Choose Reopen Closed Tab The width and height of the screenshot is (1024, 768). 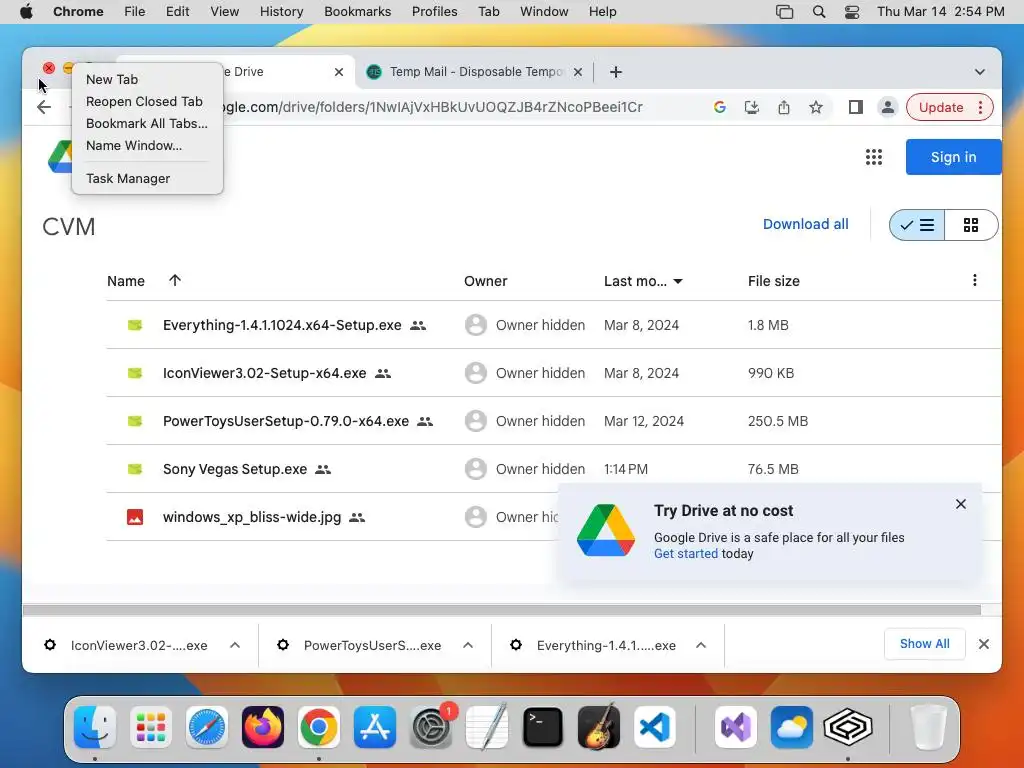[147, 101]
